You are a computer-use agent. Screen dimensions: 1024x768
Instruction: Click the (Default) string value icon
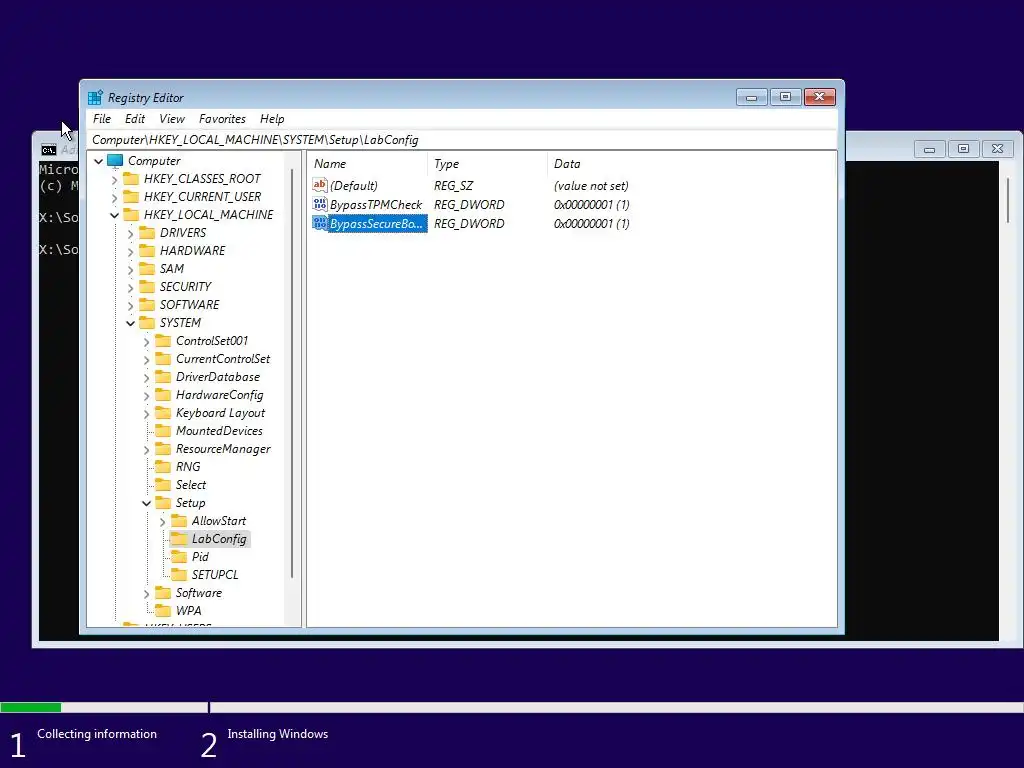coord(319,185)
